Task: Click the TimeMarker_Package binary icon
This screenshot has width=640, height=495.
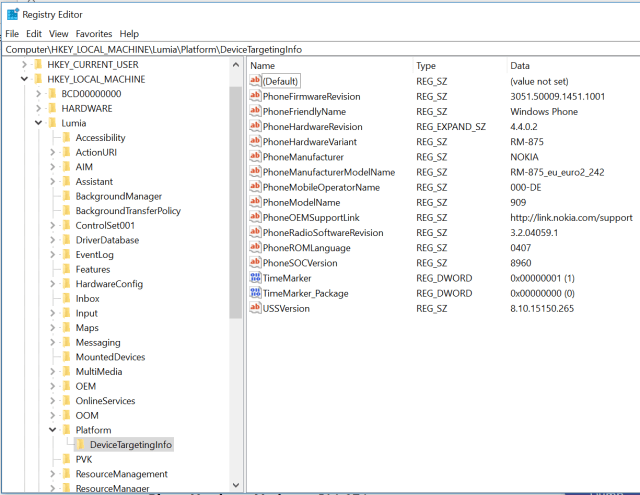Action: coord(255,293)
